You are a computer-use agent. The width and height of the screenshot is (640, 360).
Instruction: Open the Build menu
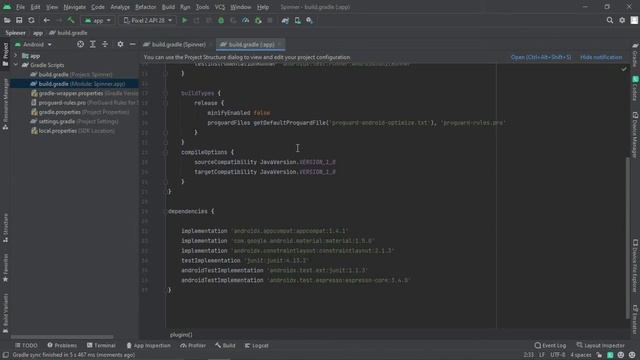(x=168, y=7)
